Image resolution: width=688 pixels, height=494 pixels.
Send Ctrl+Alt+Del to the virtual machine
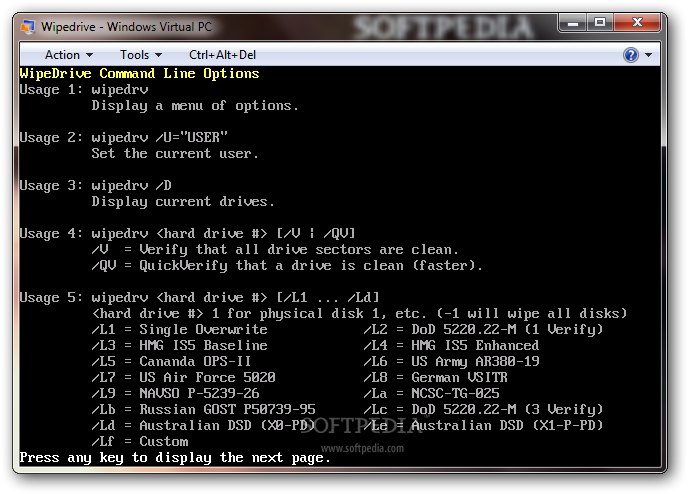coord(222,55)
